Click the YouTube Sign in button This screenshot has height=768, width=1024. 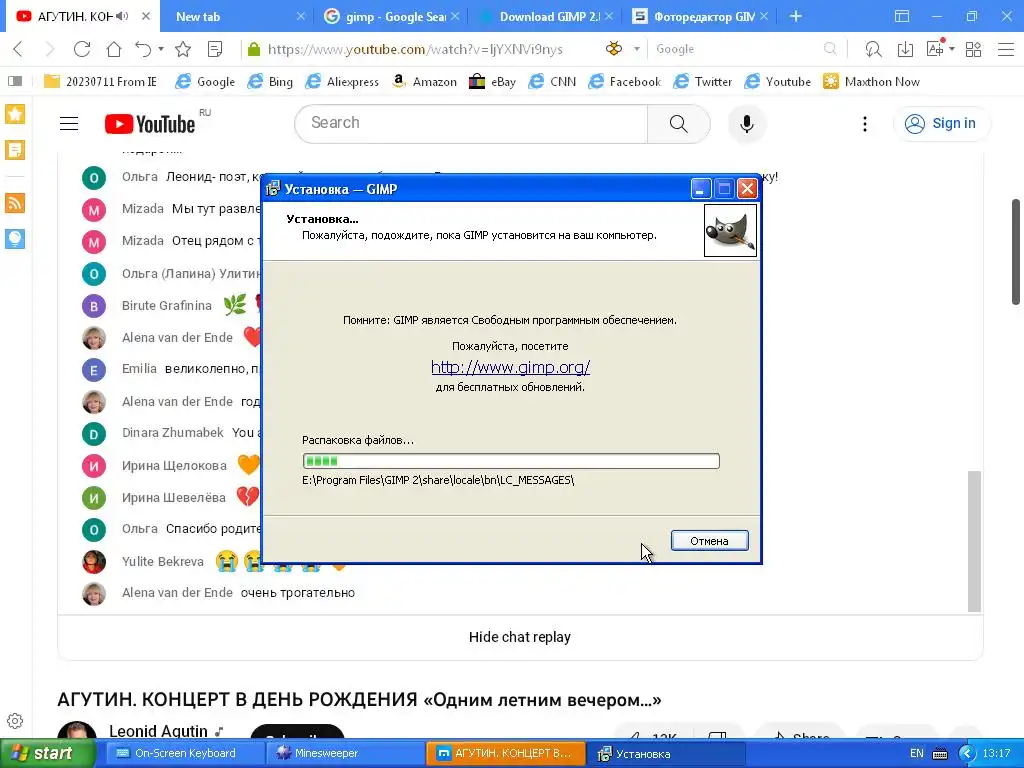point(941,123)
